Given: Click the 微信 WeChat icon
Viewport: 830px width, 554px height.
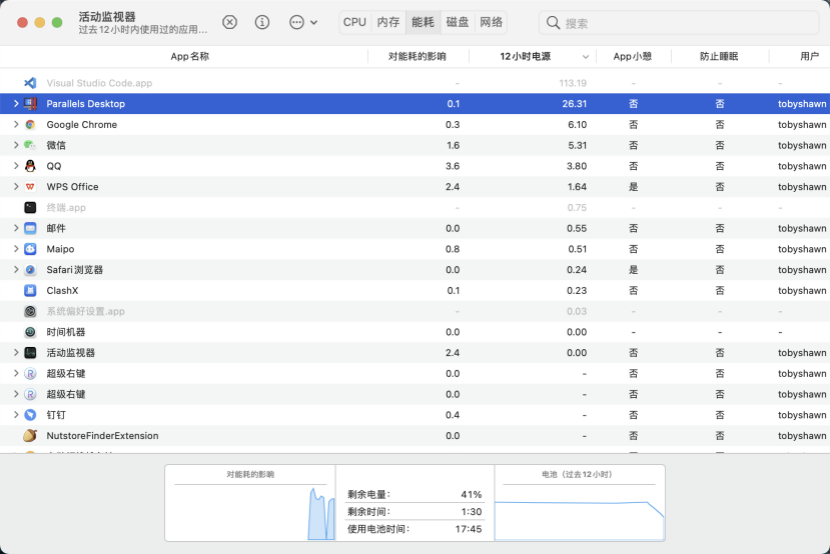Looking at the screenshot, I should pyautogui.click(x=30, y=145).
